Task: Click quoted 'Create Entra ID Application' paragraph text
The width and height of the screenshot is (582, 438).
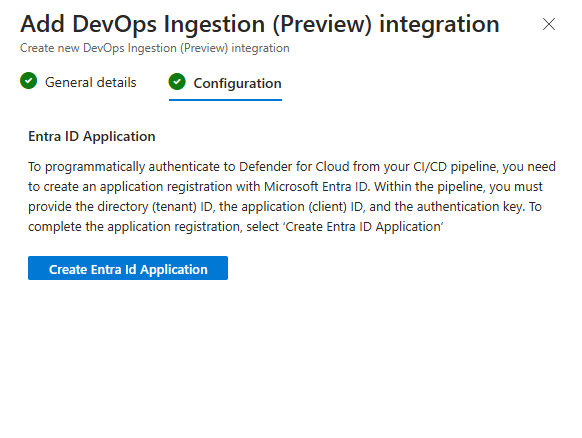Action: coord(364,227)
